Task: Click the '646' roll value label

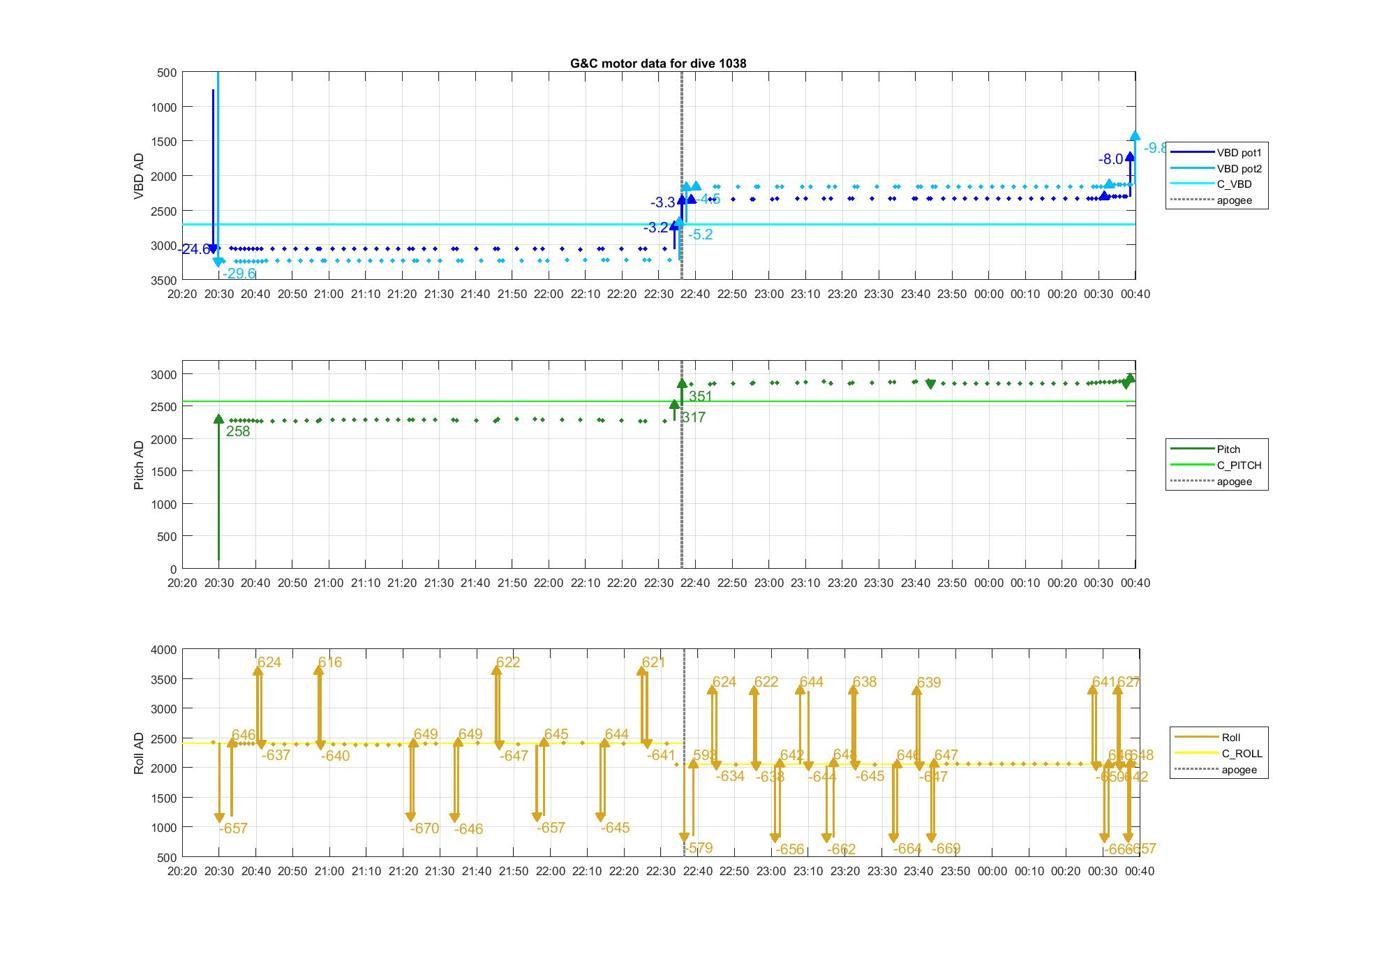Action: [243, 735]
